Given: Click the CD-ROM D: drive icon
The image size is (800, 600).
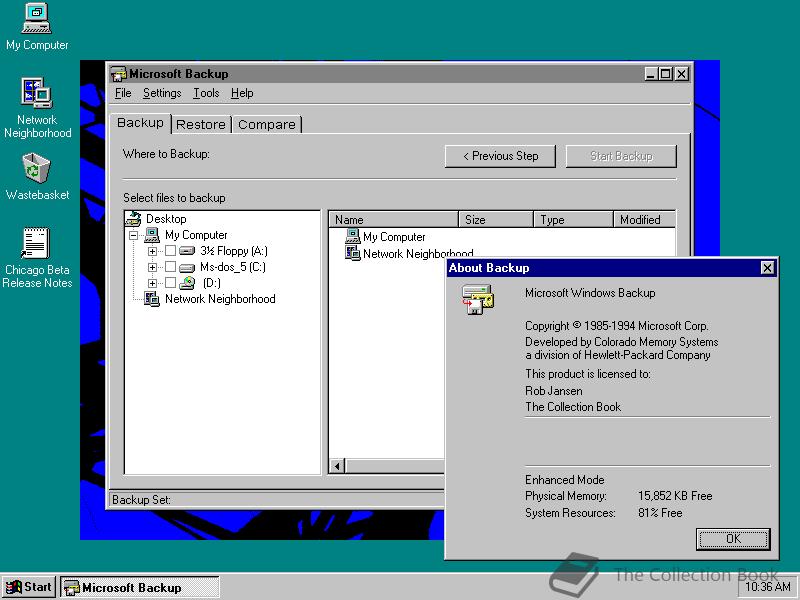Looking at the screenshot, I should tap(187, 283).
